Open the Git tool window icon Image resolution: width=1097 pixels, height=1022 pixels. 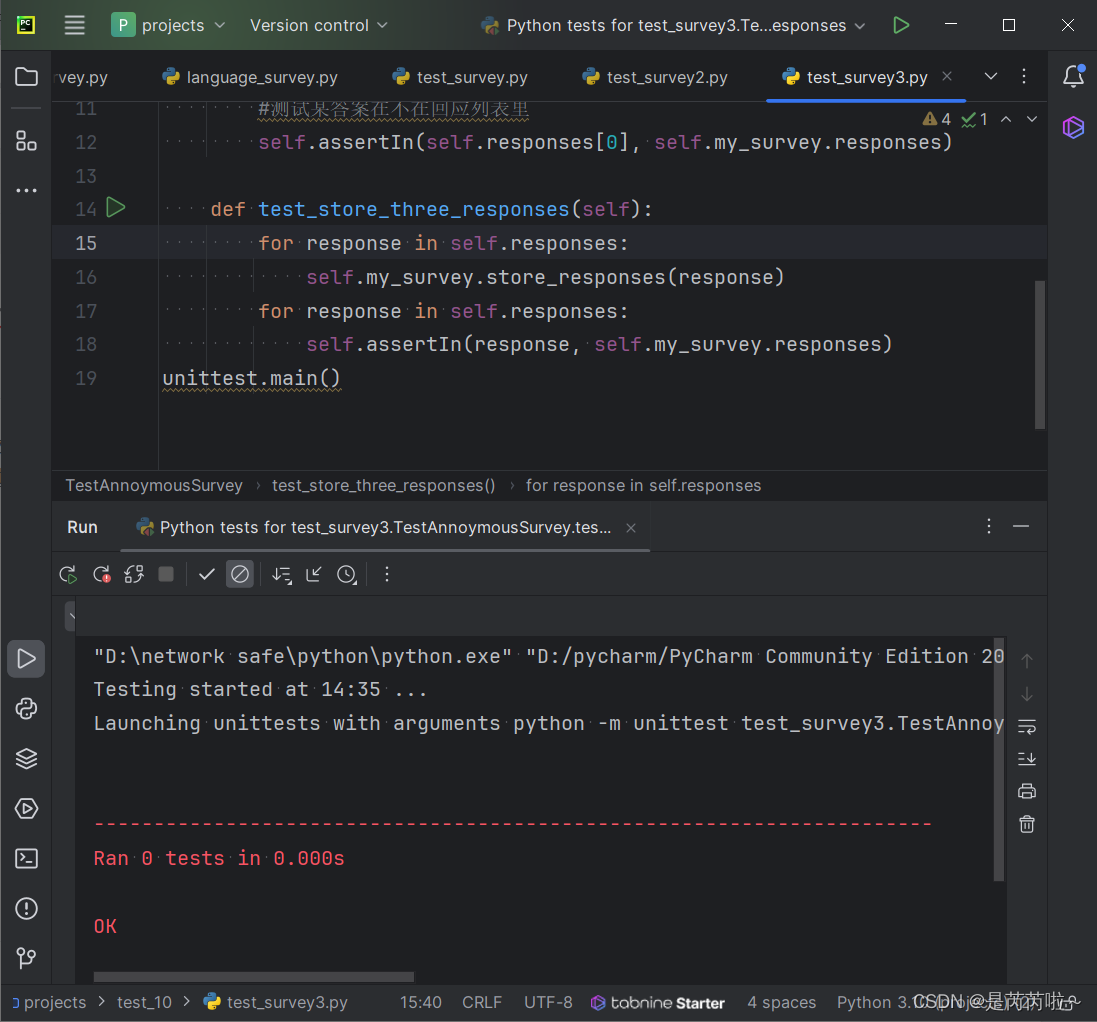click(27, 957)
